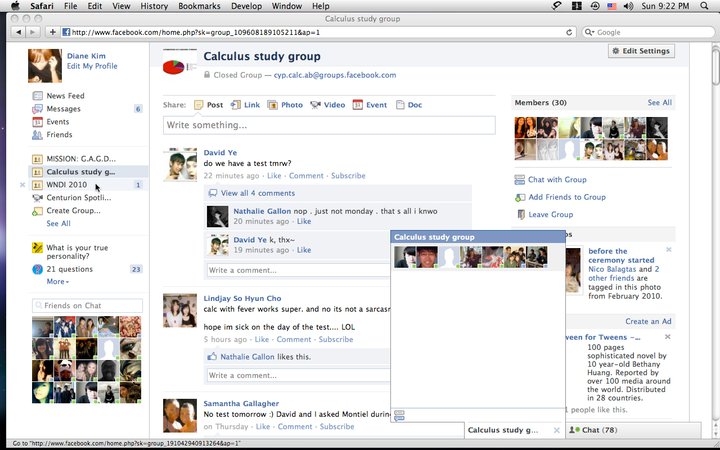Open the Apple menu
Image resolution: width=720 pixels, height=450 pixels.
point(15,6)
